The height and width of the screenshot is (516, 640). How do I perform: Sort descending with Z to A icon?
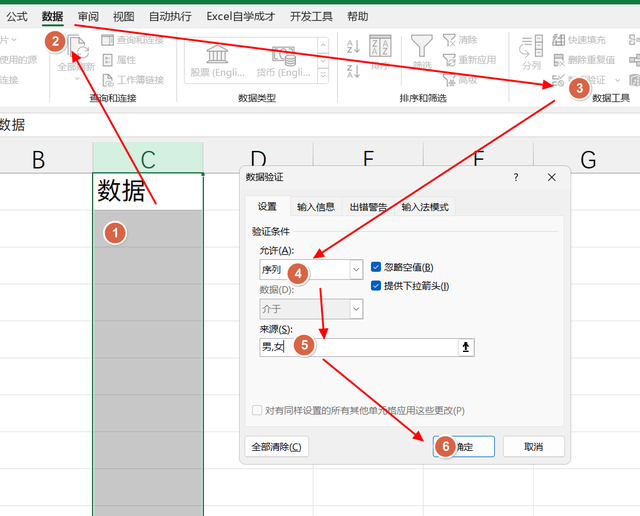[353, 71]
